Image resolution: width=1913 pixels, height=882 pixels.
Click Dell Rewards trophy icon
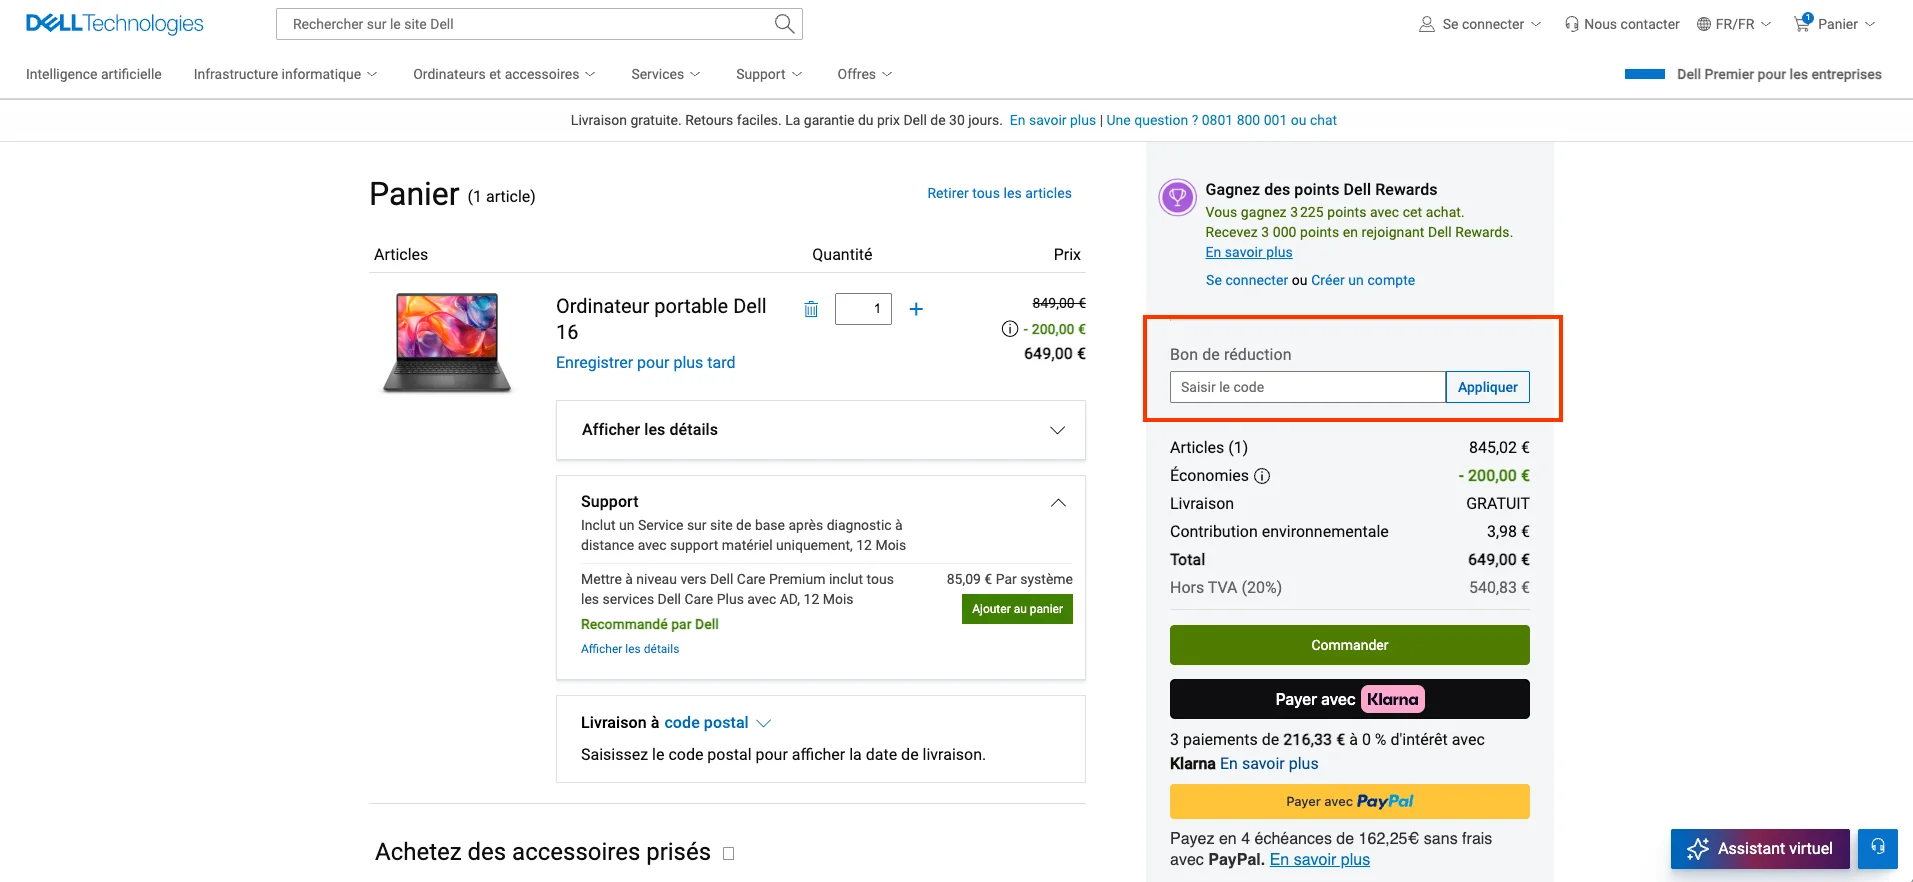click(1177, 198)
